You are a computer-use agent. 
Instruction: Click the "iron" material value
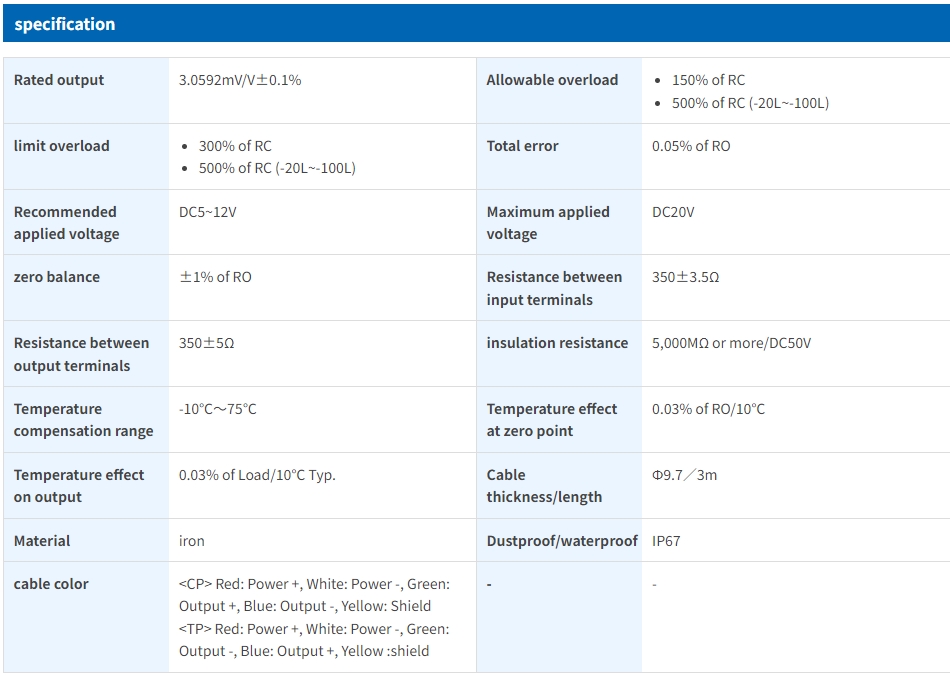pos(192,541)
